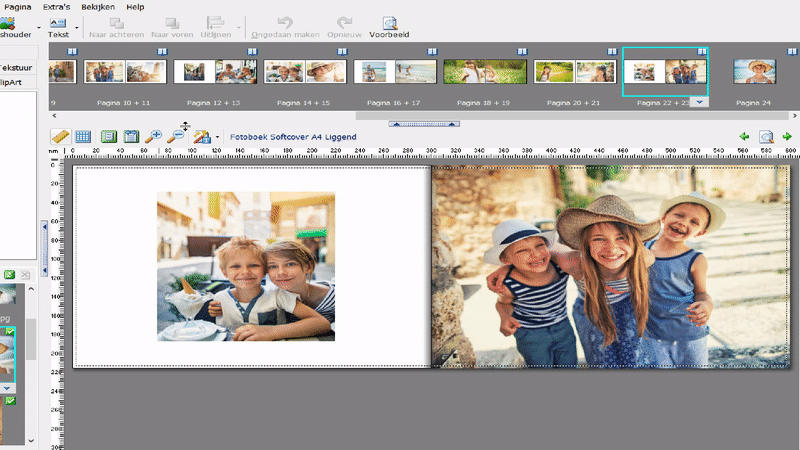This screenshot has height=450, width=800.
Task: Toggle the ruler display icon
Action: [59, 136]
